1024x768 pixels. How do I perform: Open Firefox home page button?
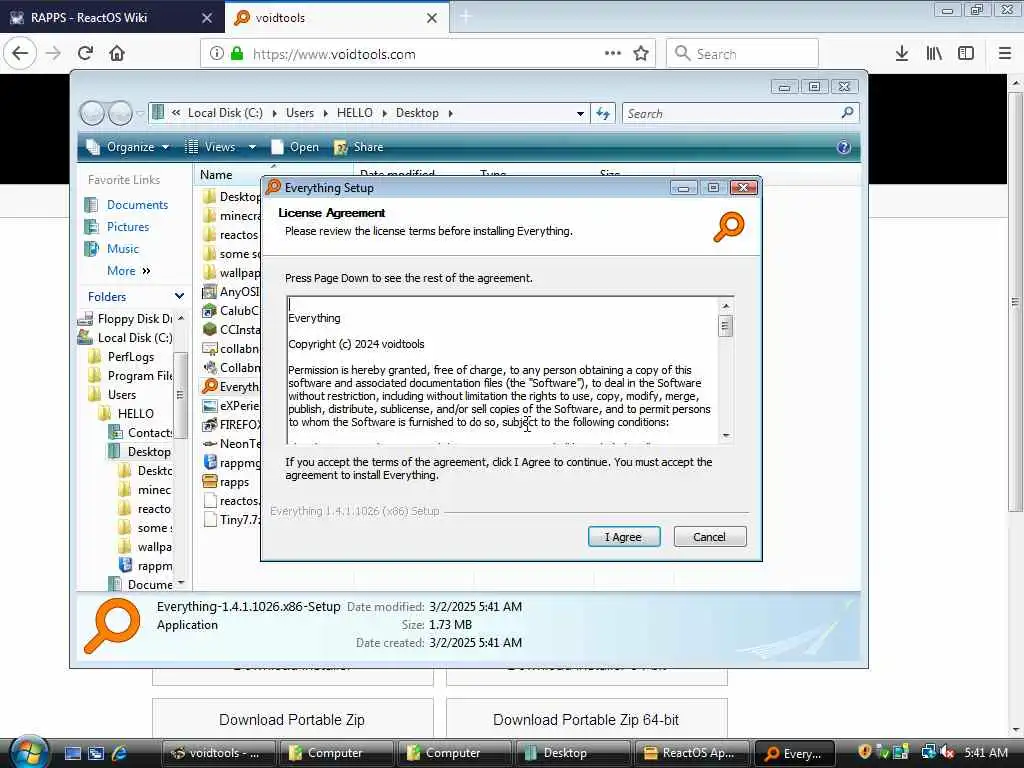click(117, 54)
